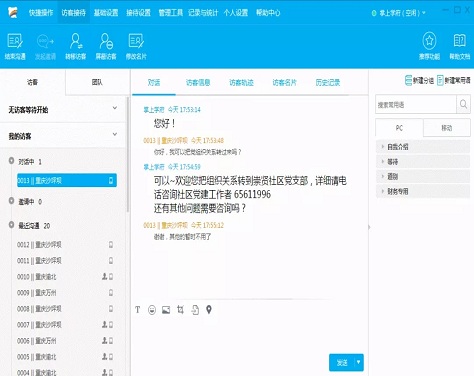
Task: Open the 管理工具 menu
Action: click(171, 13)
